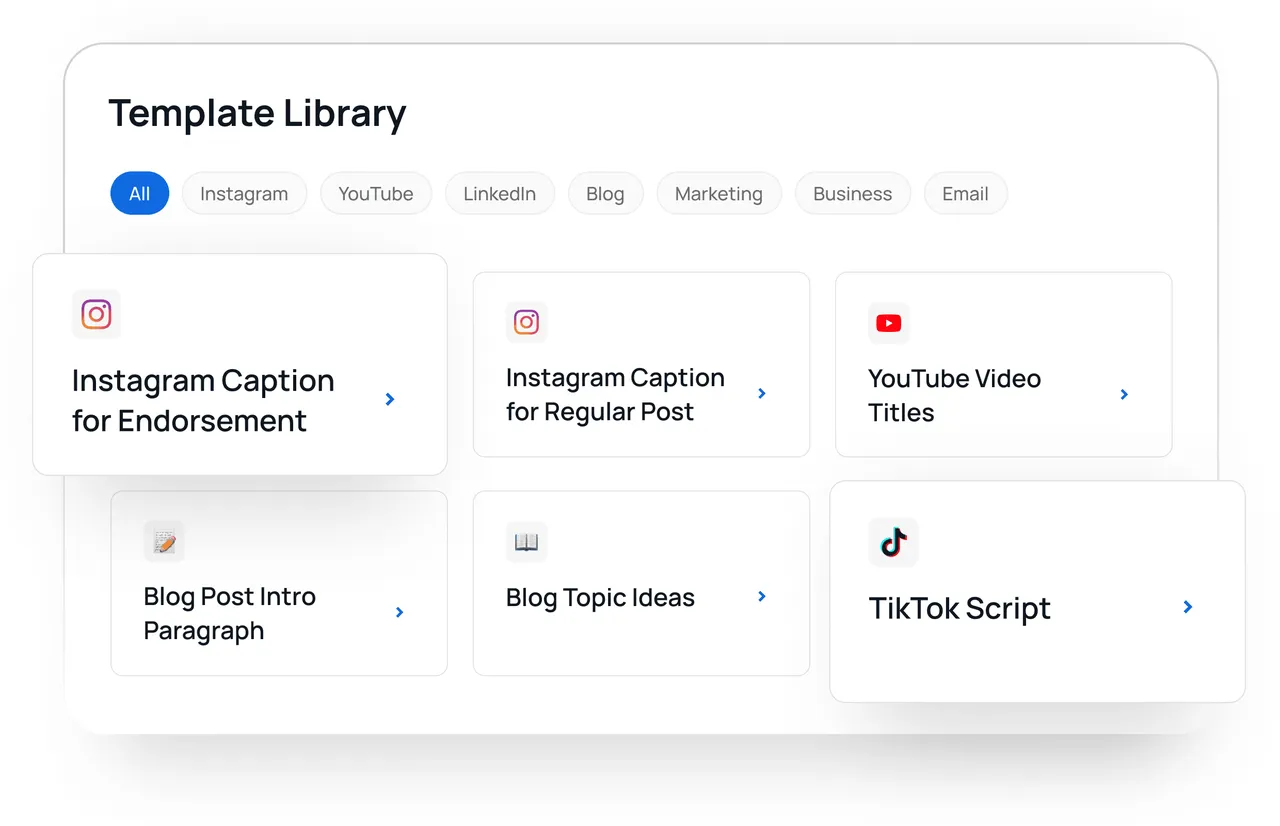The width and height of the screenshot is (1280, 826).
Task: Select the Blog Topic Ideas title
Action: (600, 597)
